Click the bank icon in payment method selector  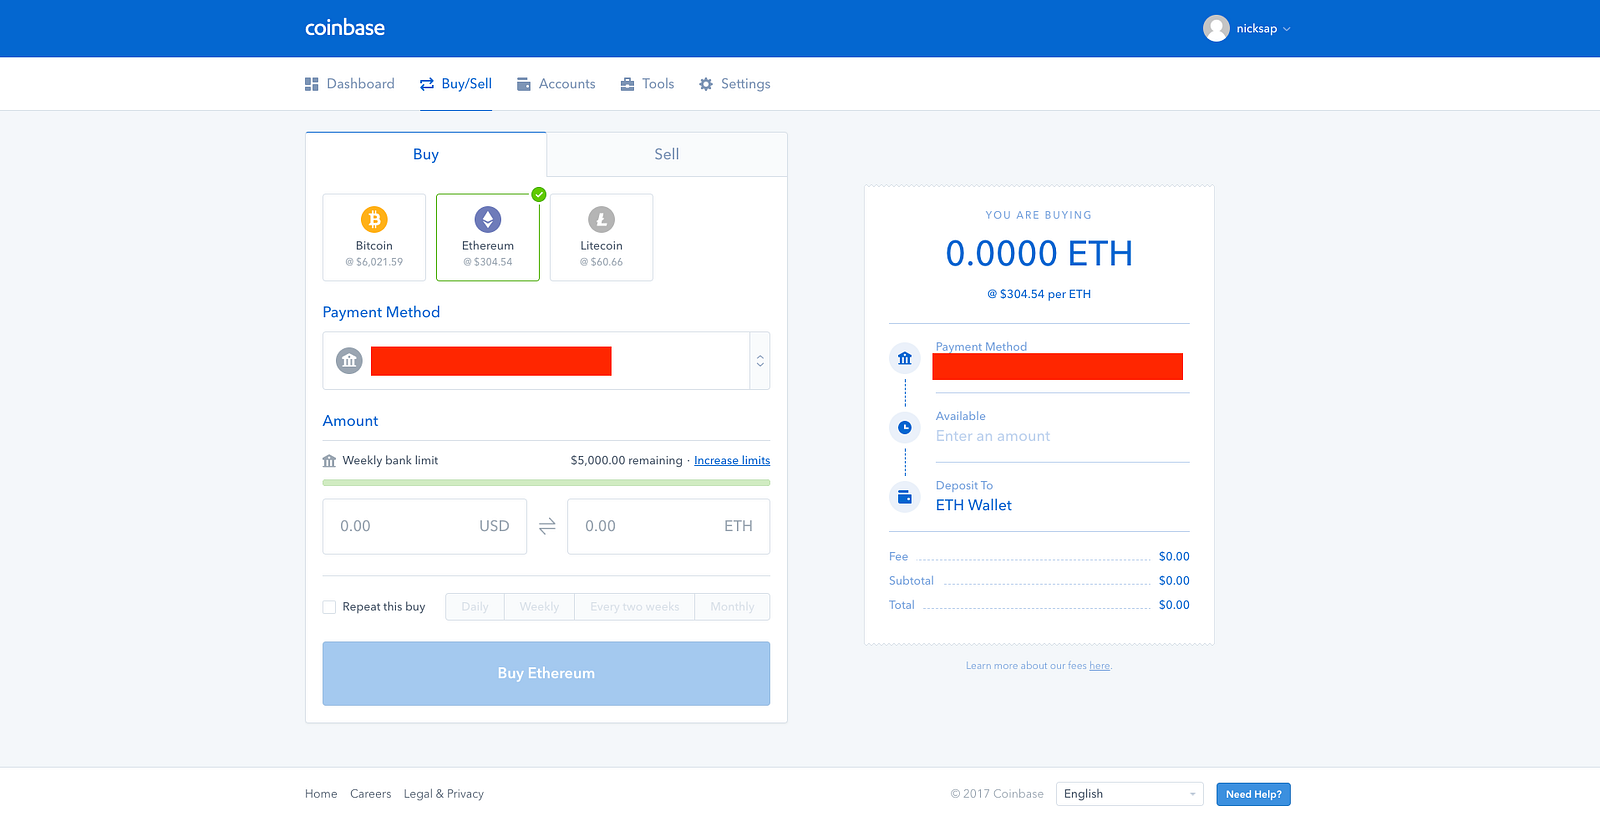point(349,361)
